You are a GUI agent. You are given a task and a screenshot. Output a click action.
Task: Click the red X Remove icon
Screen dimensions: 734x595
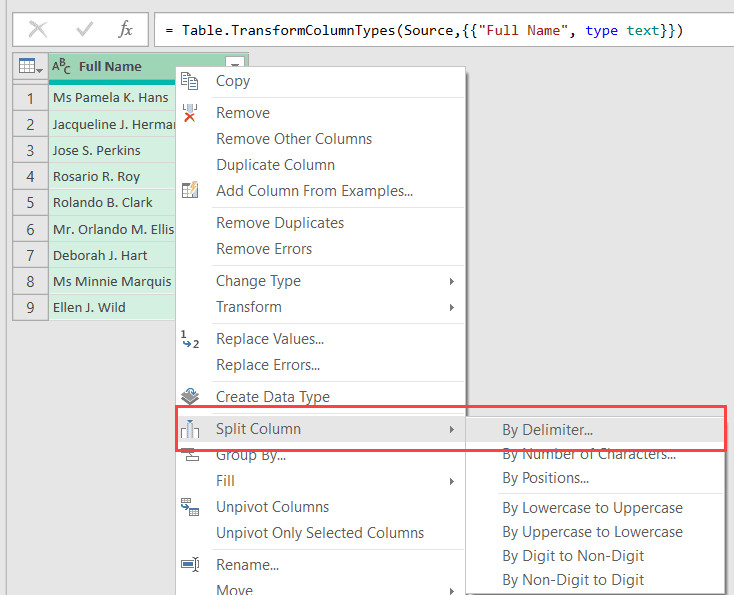click(190, 113)
